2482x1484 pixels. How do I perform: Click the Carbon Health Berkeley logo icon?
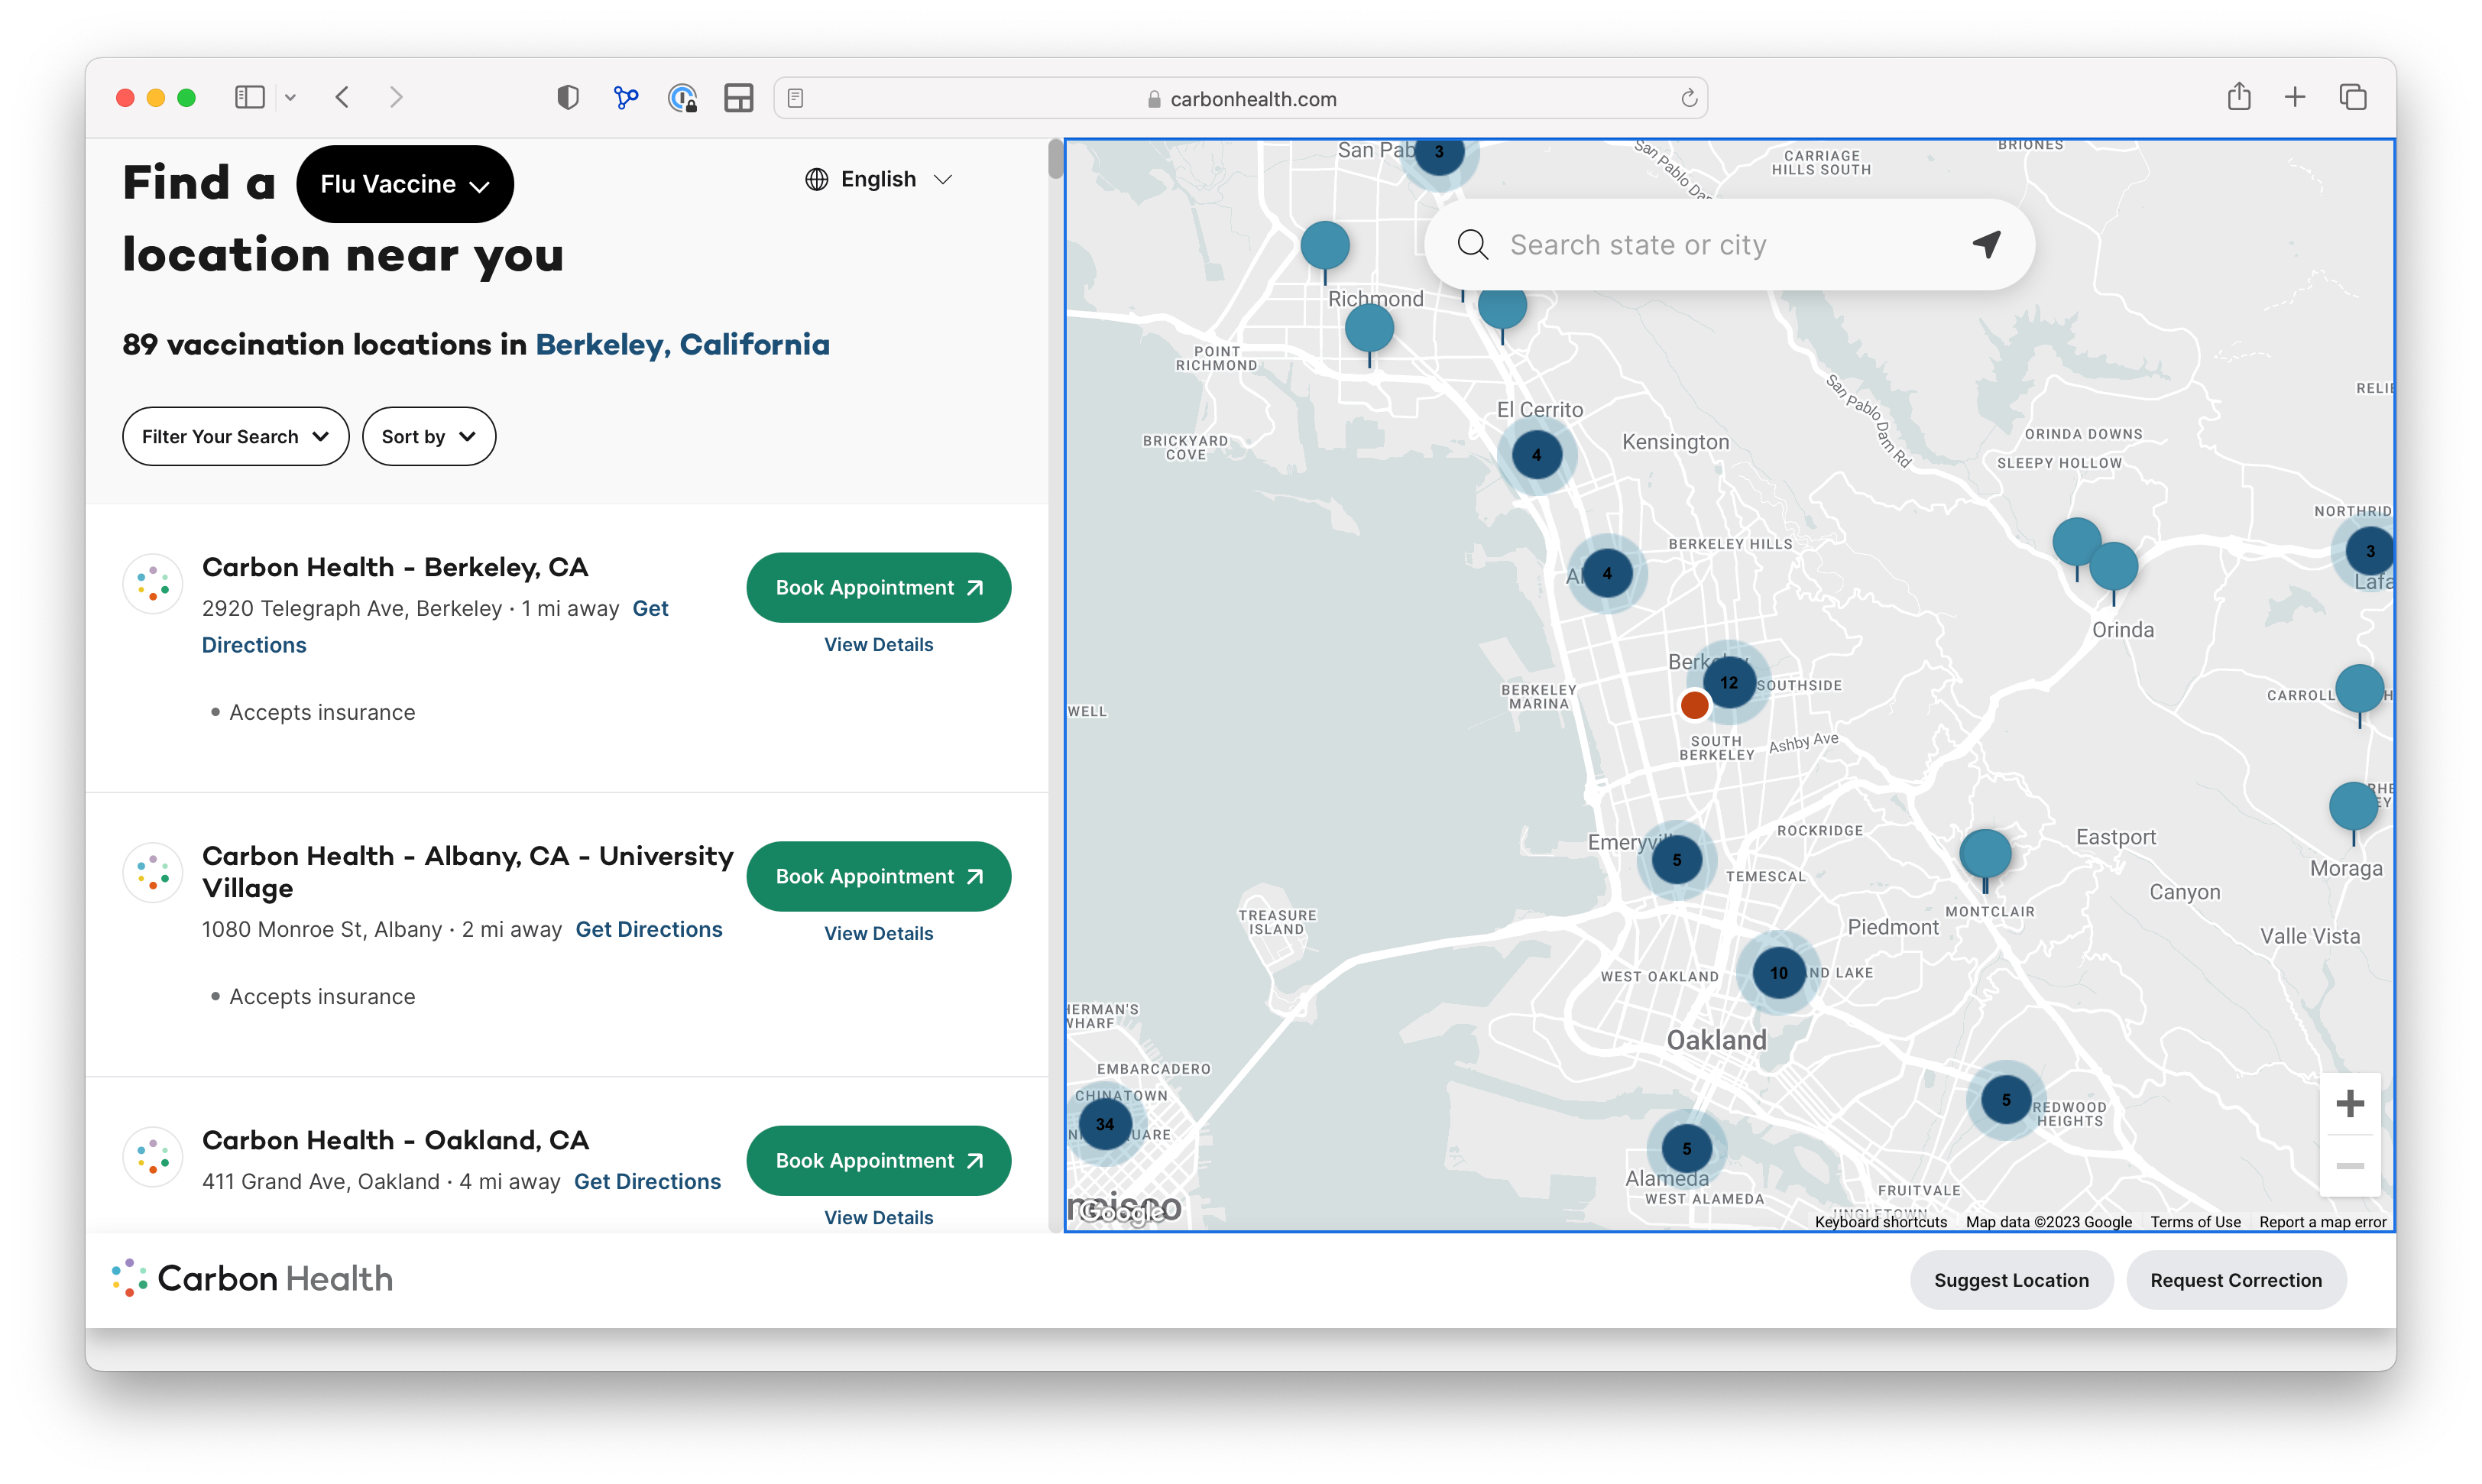coord(153,583)
